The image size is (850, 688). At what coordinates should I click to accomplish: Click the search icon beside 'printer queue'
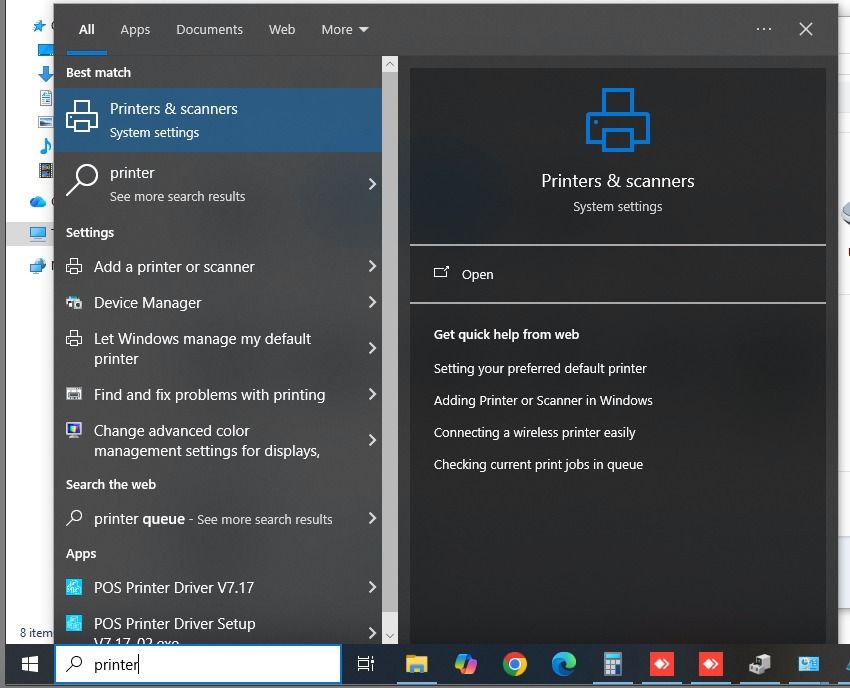[74, 518]
